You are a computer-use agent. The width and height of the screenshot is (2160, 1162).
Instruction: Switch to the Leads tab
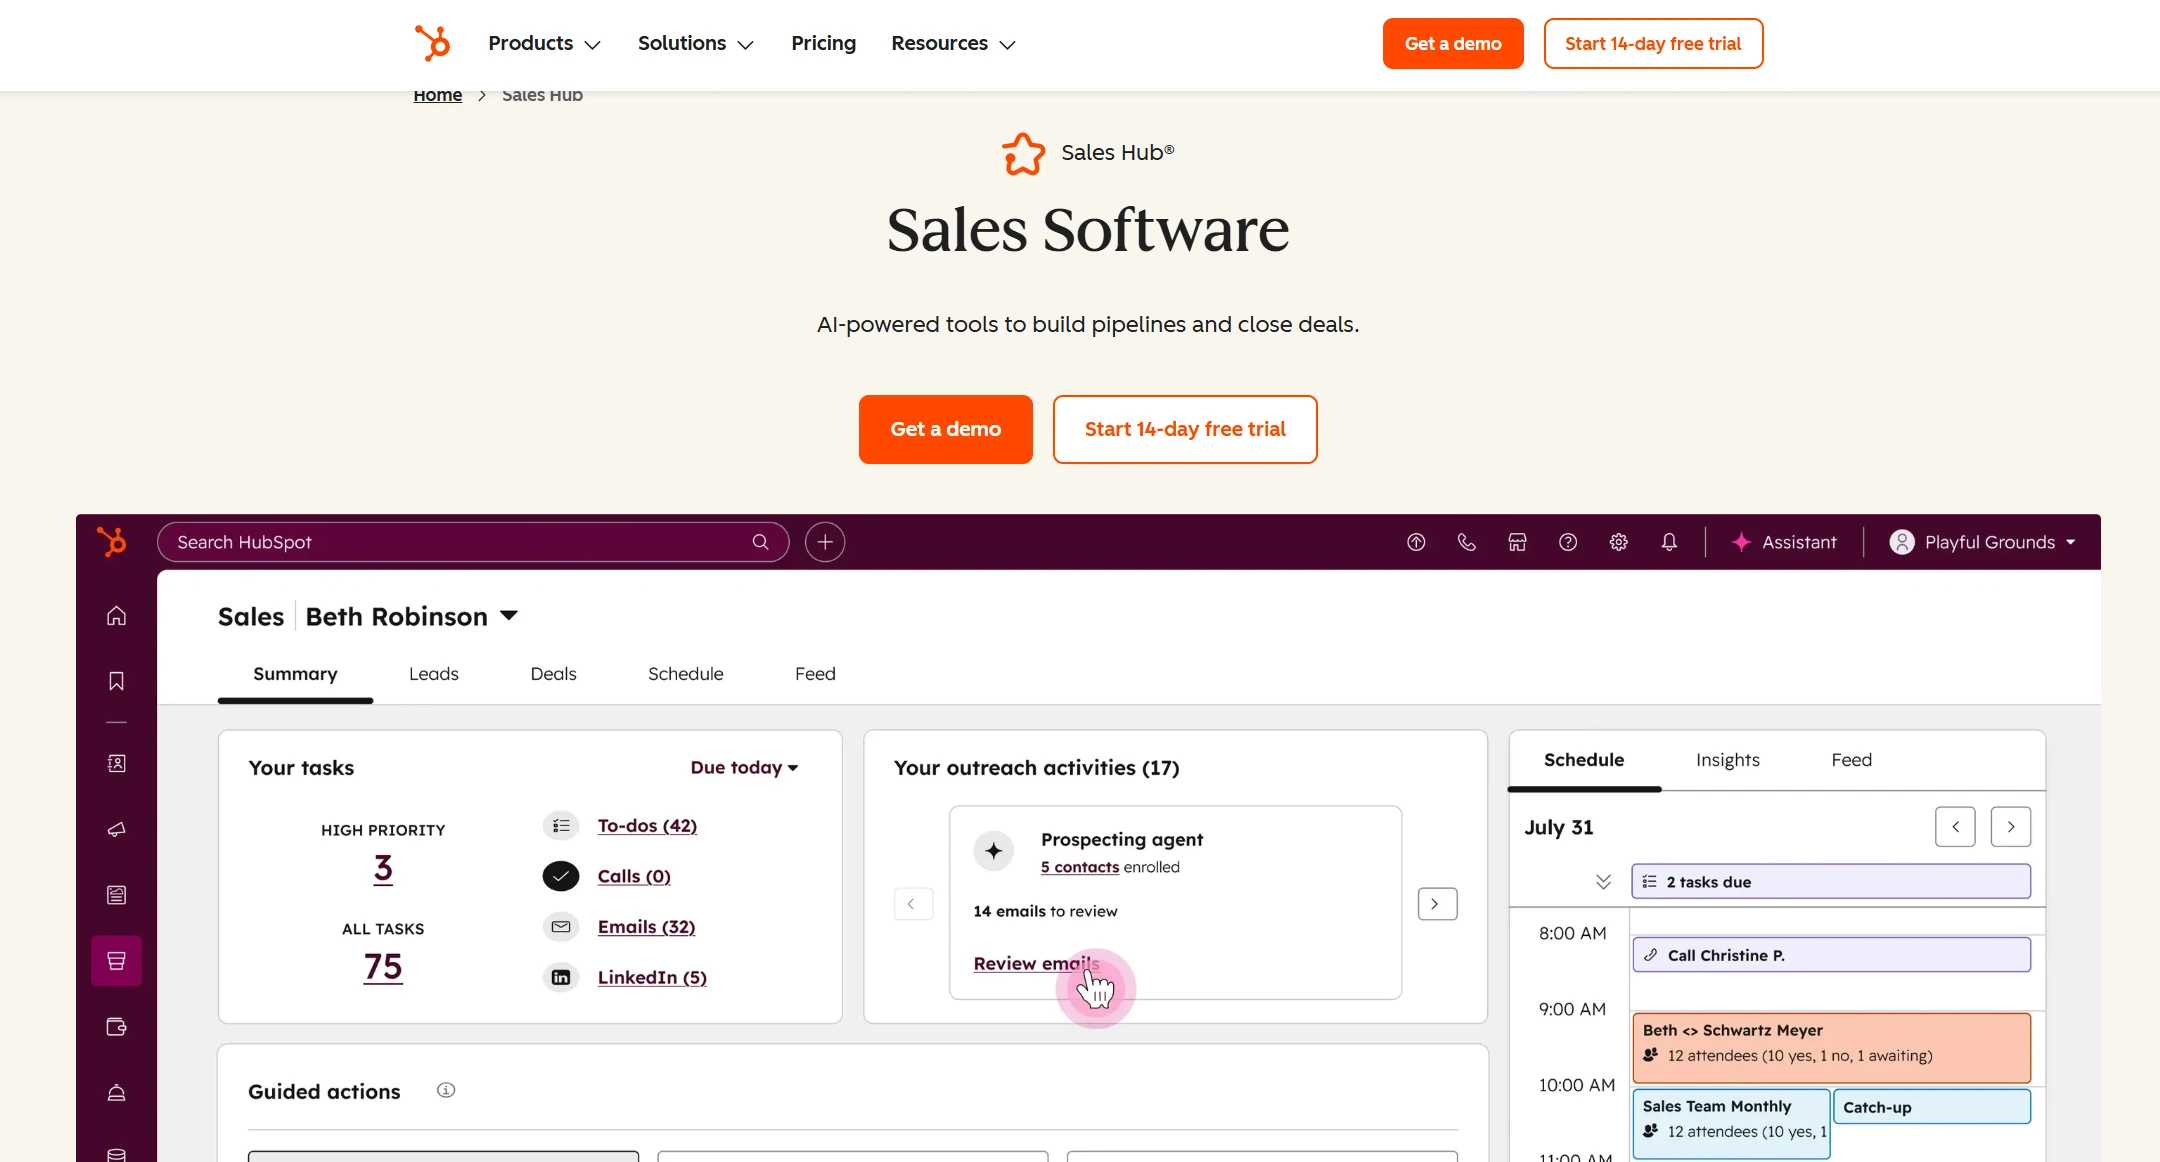434,674
